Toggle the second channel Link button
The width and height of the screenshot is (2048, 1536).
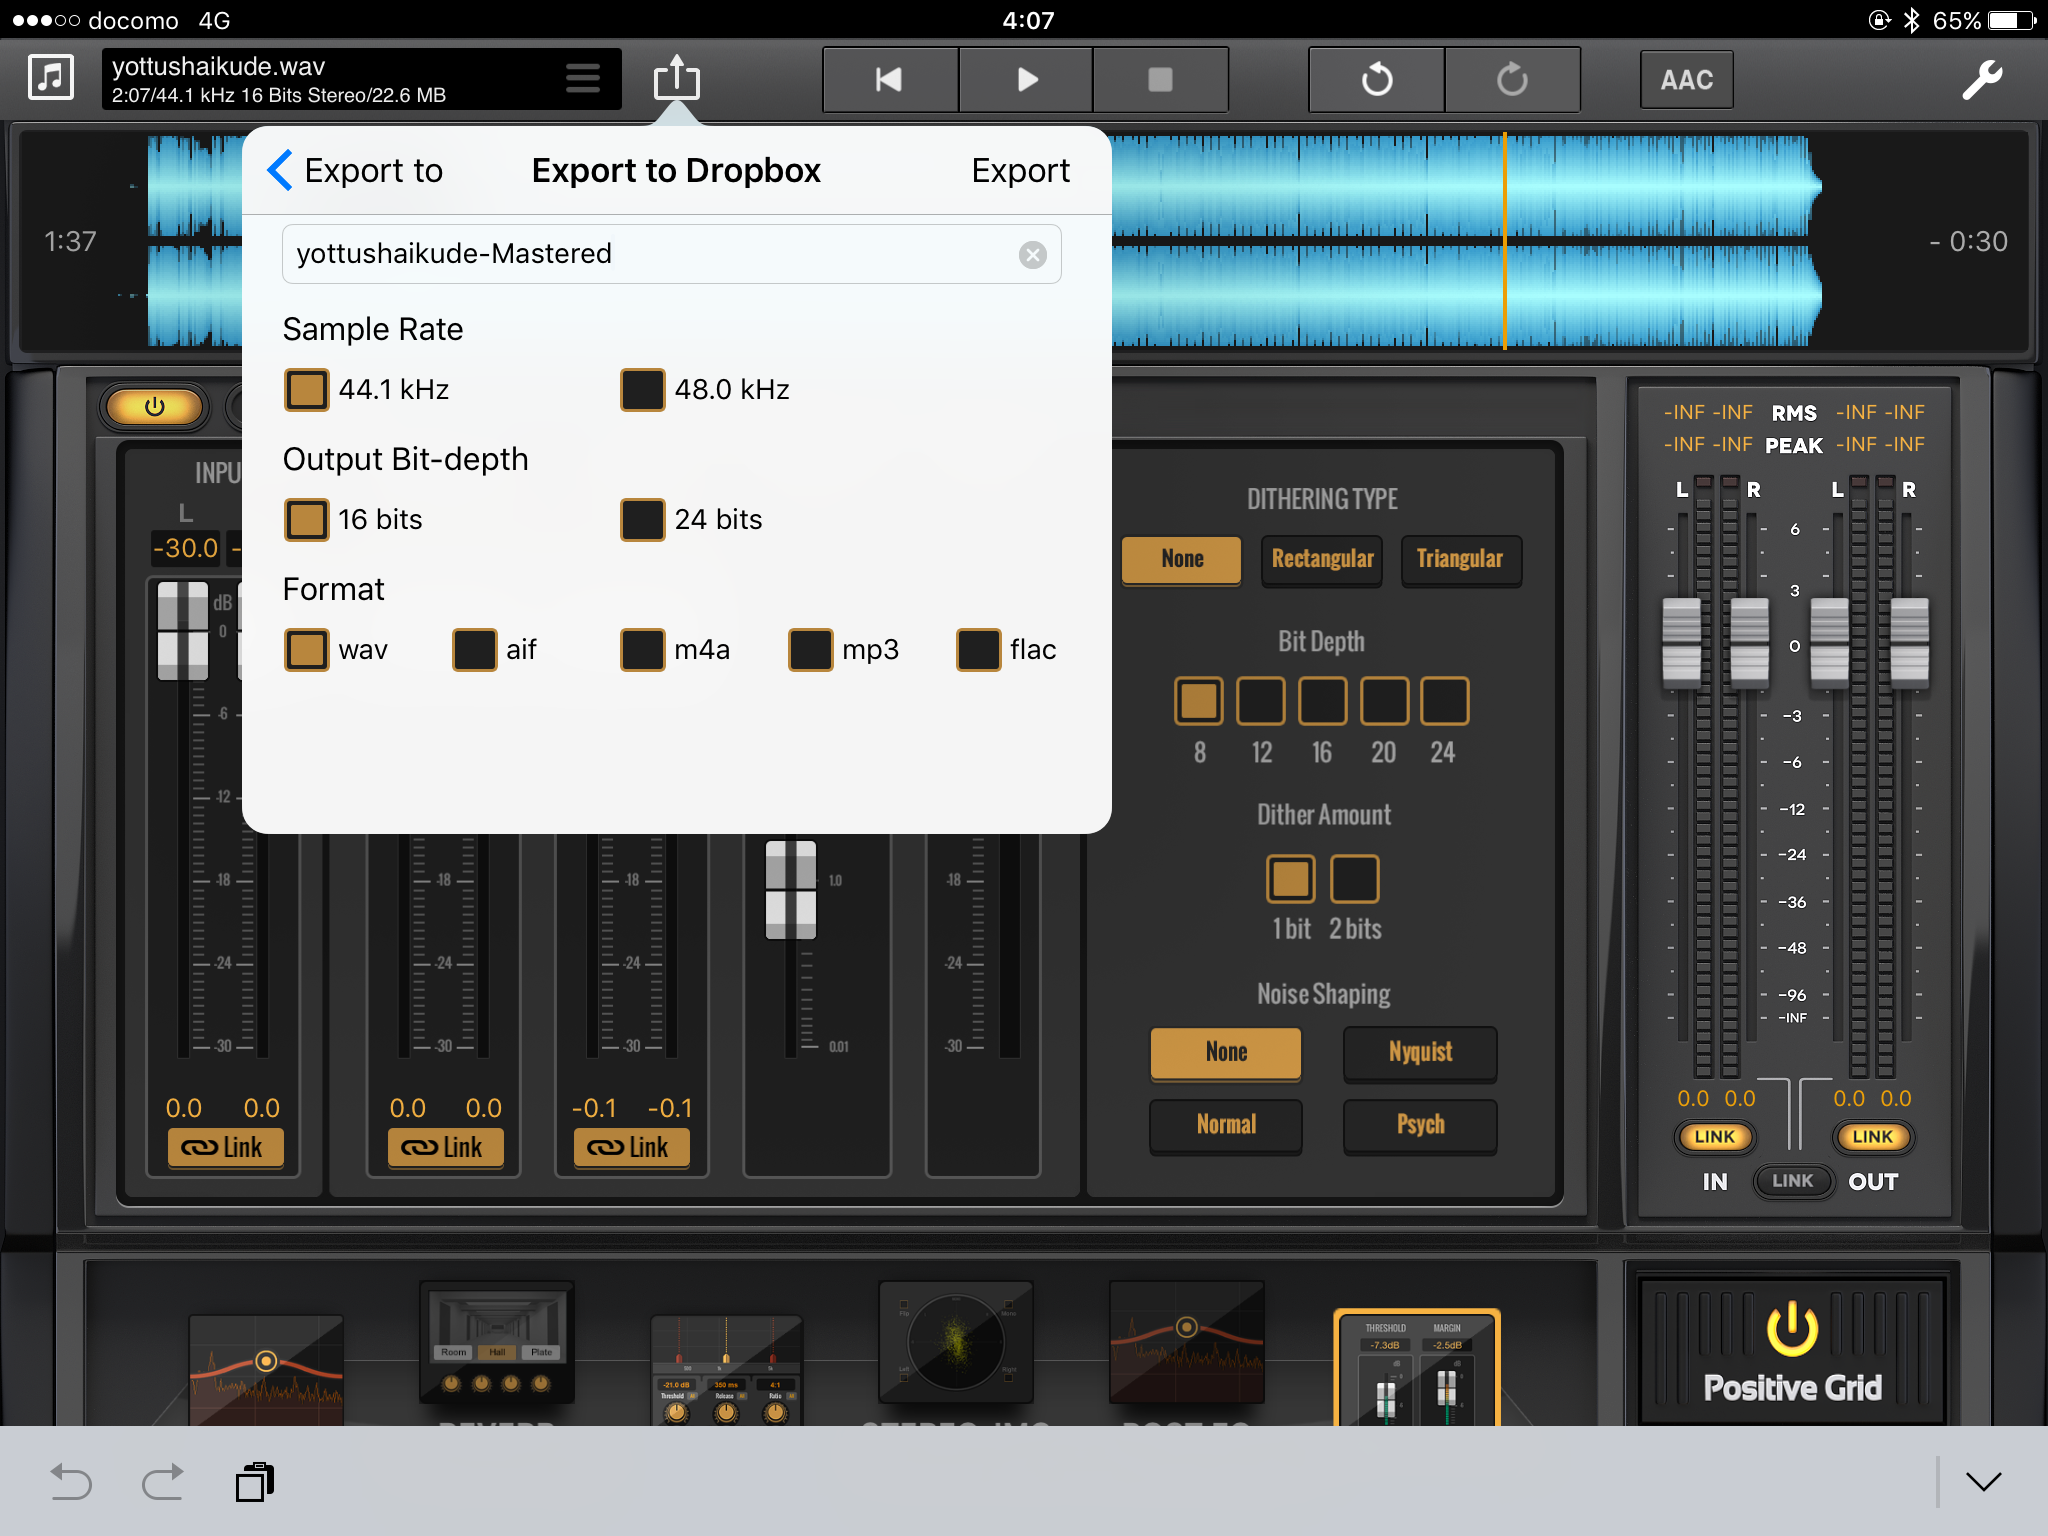pos(445,1148)
